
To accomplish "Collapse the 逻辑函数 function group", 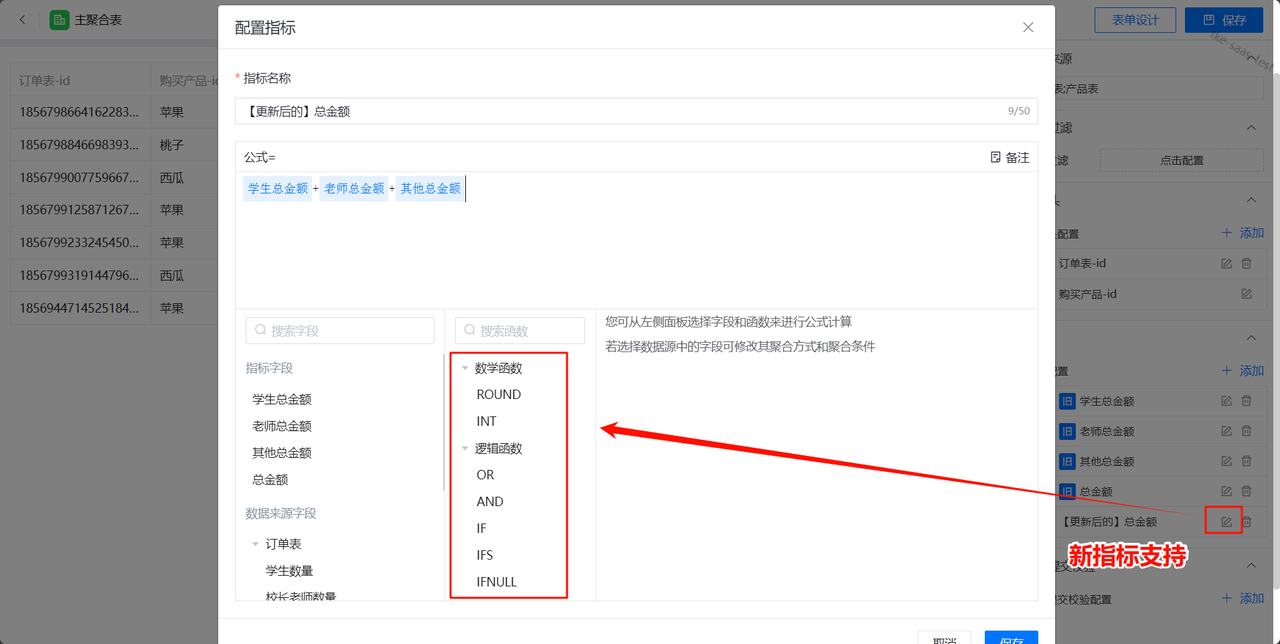I will tap(465, 449).
